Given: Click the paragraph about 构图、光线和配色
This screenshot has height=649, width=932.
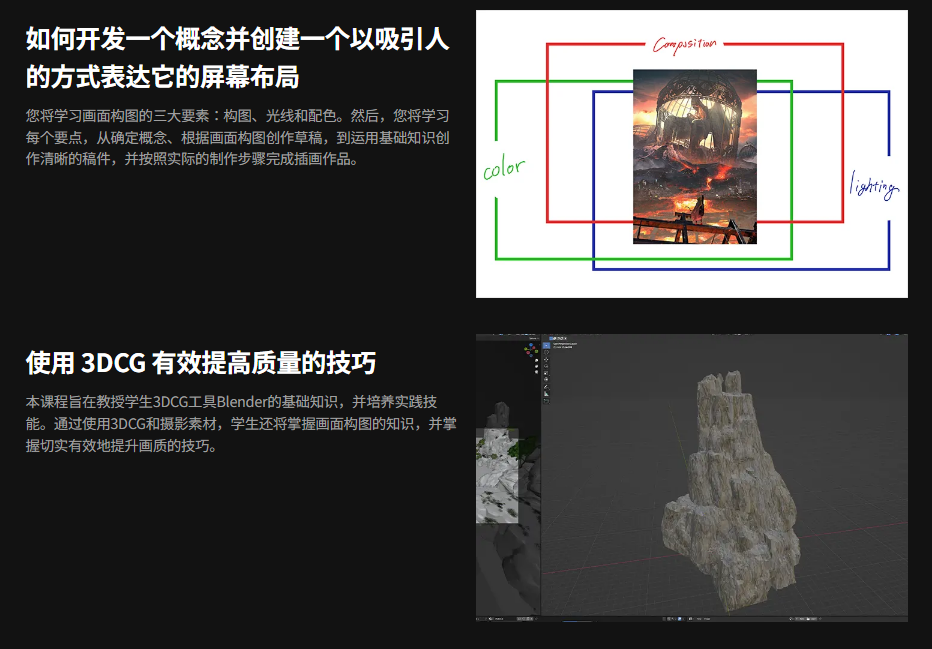Looking at the screenshot, I should click(x=237, y=137).
